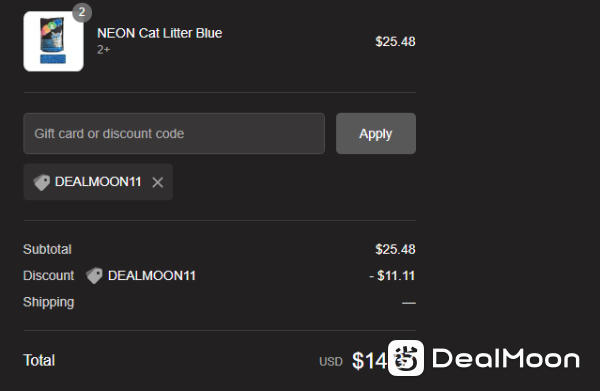Remove the DEALMOON11 discount code
The image size is (600, 391).
[158, 182]
